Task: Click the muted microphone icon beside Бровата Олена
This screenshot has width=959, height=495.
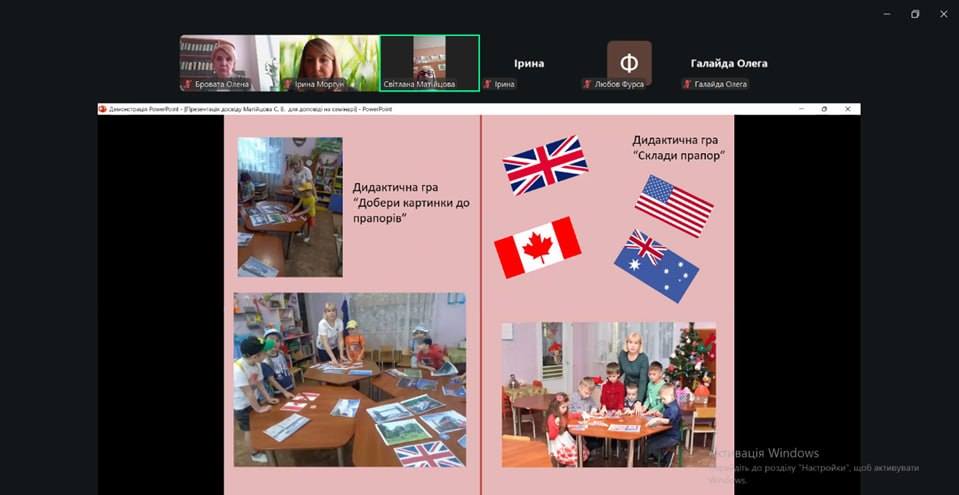Action: pos(188,84)
